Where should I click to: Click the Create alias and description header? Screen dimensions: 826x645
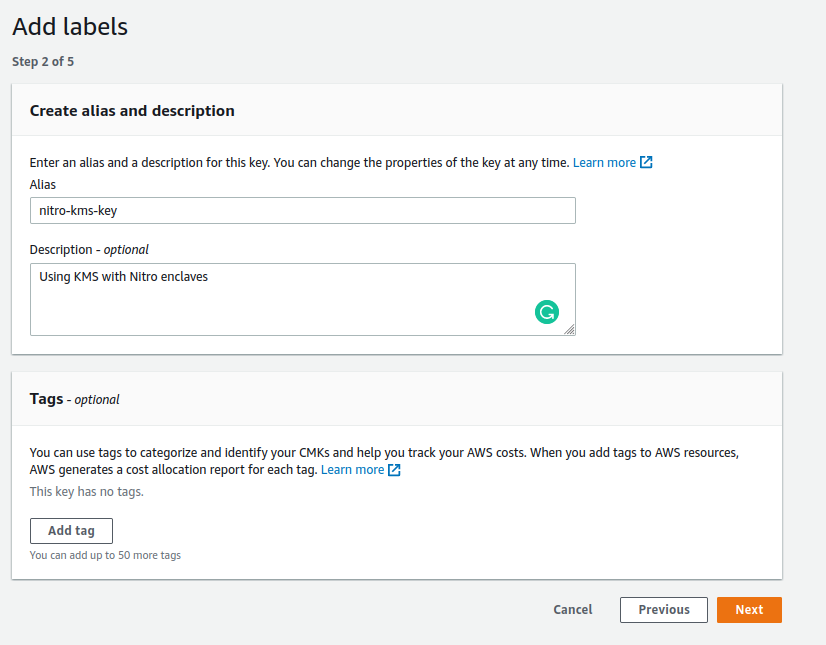(132, 111)
